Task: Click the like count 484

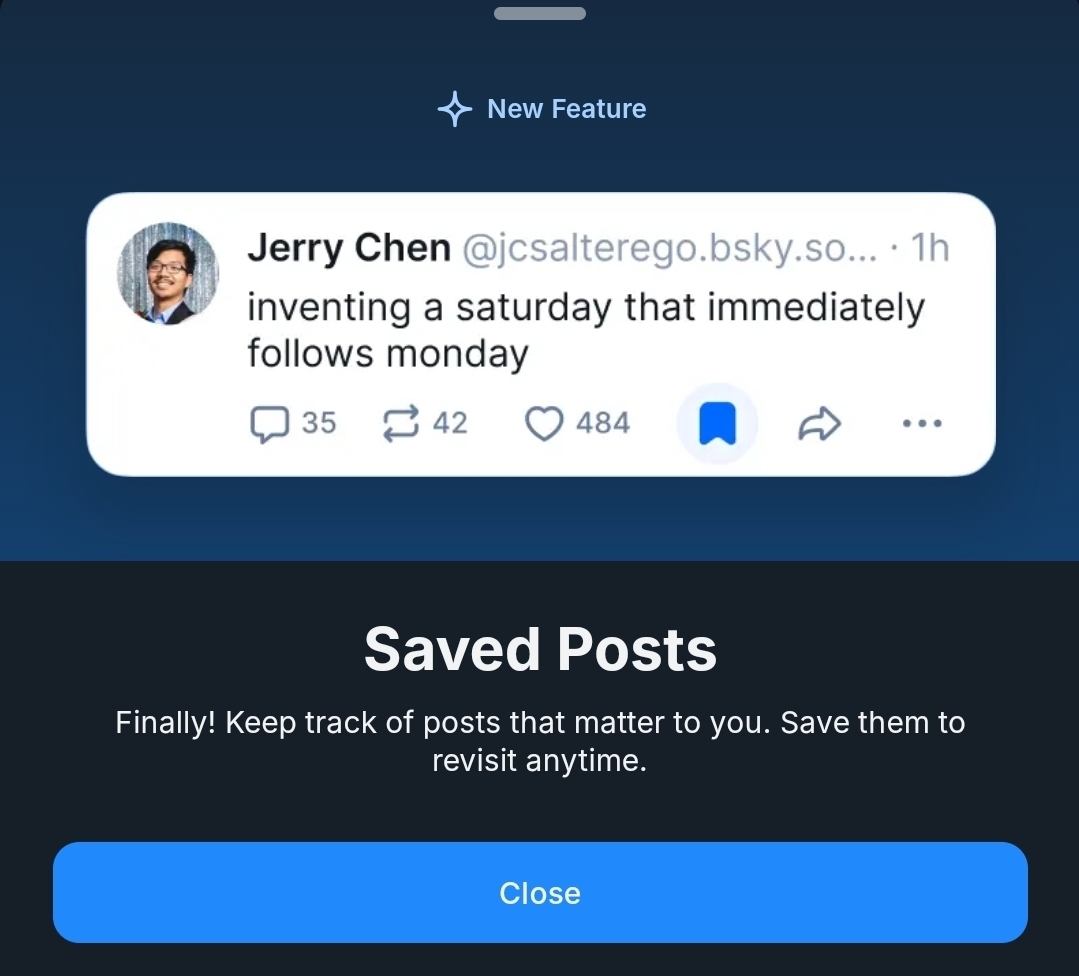Action: tap(603, 424)
